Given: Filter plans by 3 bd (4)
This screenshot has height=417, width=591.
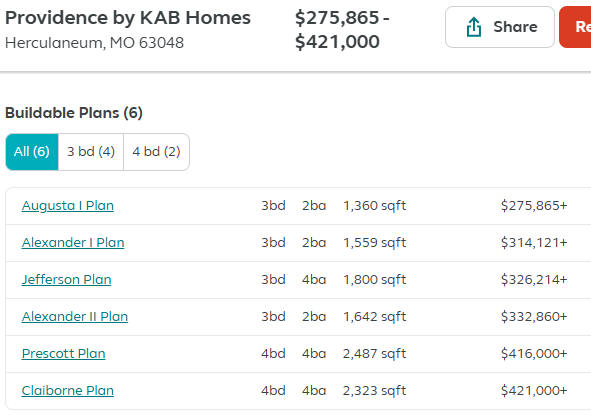Looking at the screenshot, I should click(x=91, y=152).
